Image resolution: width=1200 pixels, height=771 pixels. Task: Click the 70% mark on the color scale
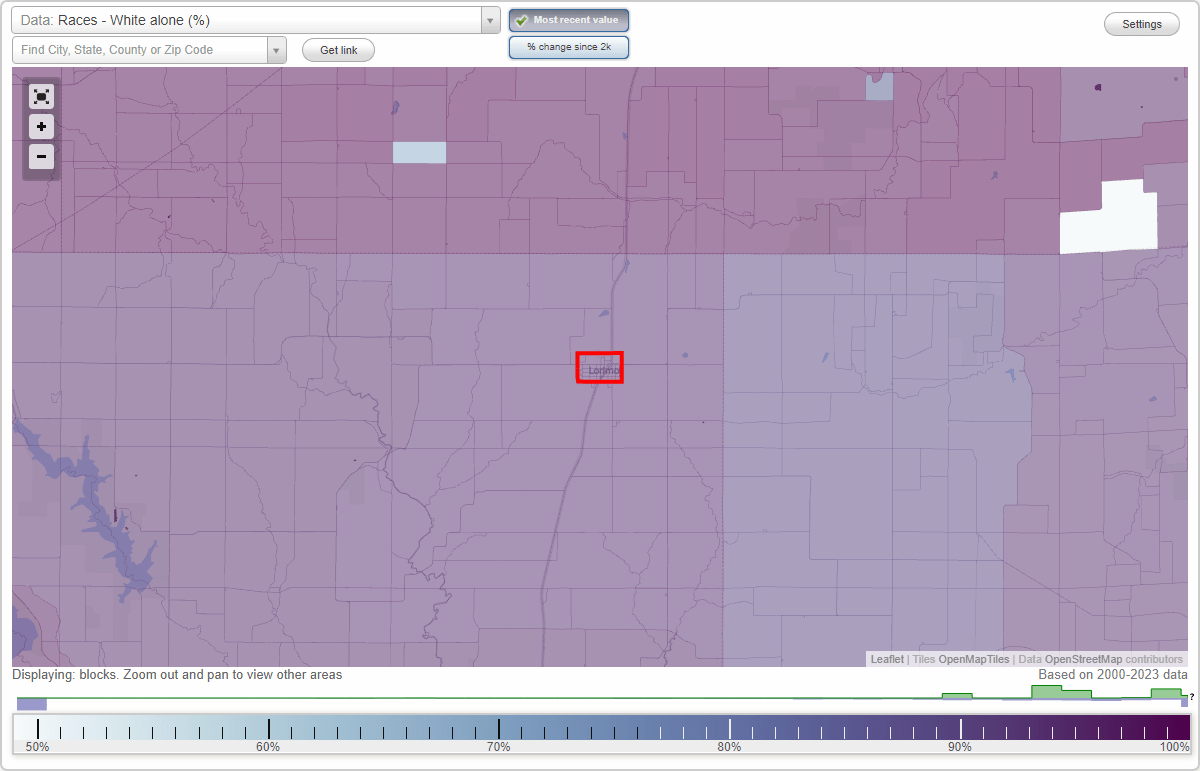point(499,728)
